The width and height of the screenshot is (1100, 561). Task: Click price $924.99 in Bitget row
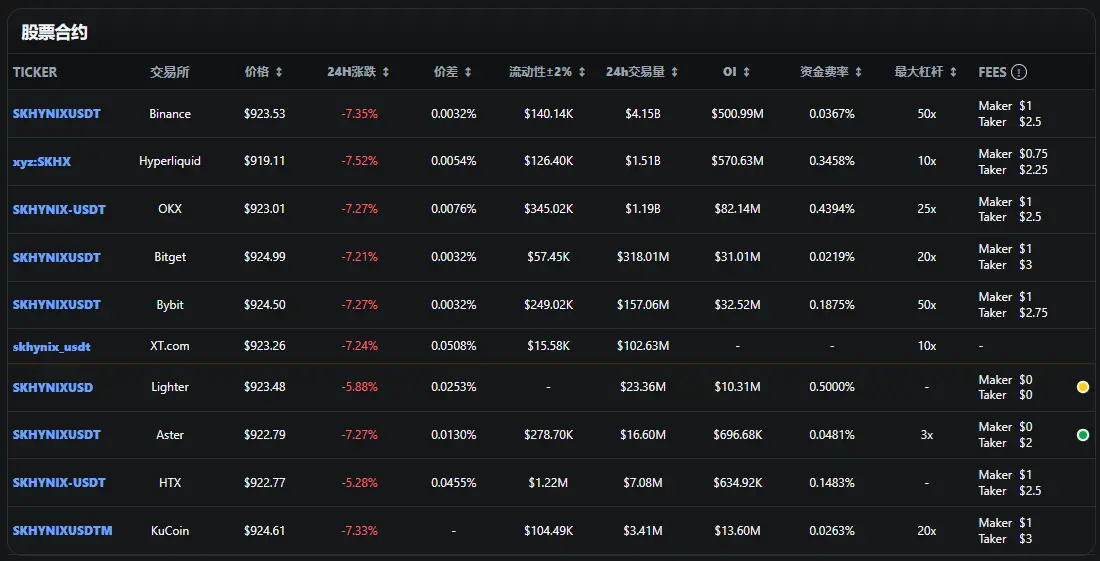[x=264, y=257]
